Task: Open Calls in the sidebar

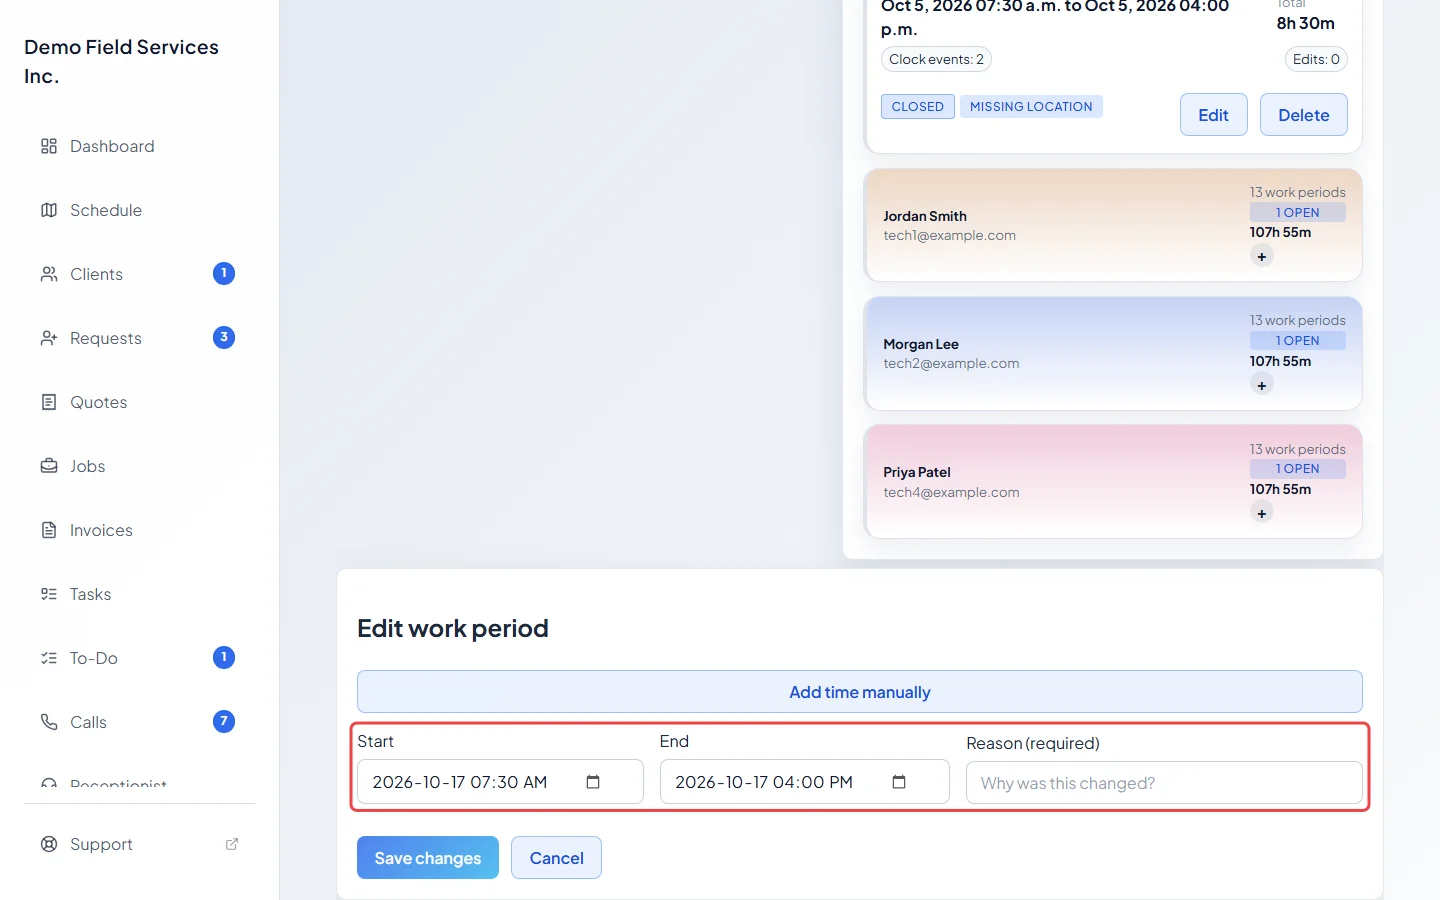Action: click(x=139, y=722)
